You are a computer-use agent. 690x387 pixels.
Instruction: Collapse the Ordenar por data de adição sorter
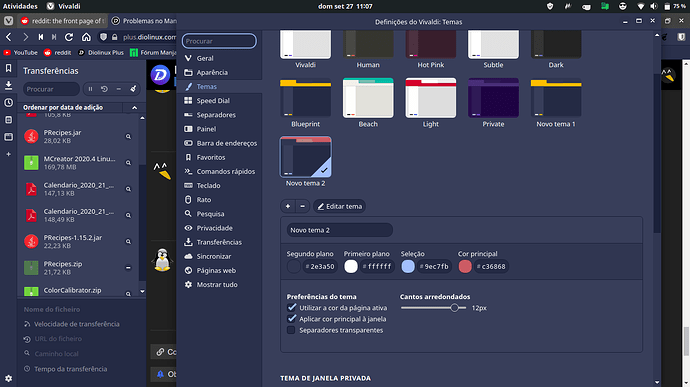coord(134,107)
